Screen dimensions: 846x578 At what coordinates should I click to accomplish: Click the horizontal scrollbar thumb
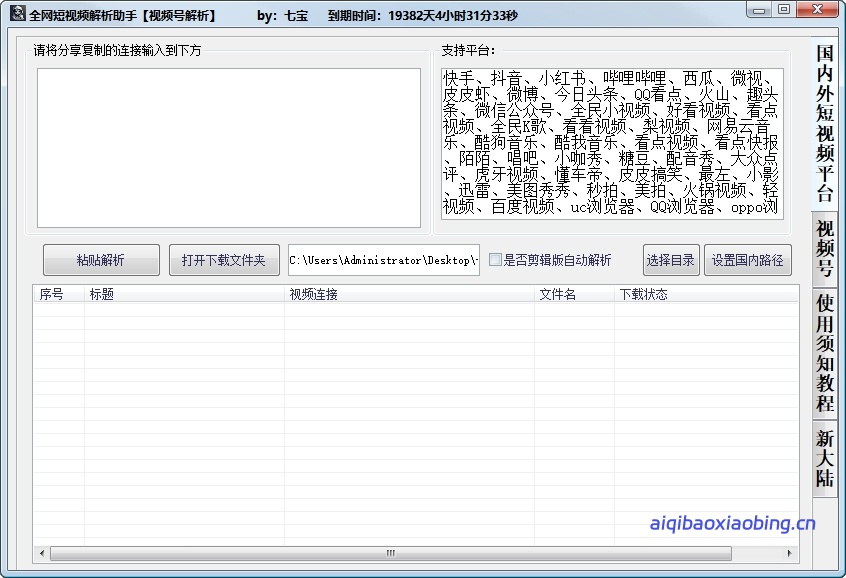click(x=391, y=553)
